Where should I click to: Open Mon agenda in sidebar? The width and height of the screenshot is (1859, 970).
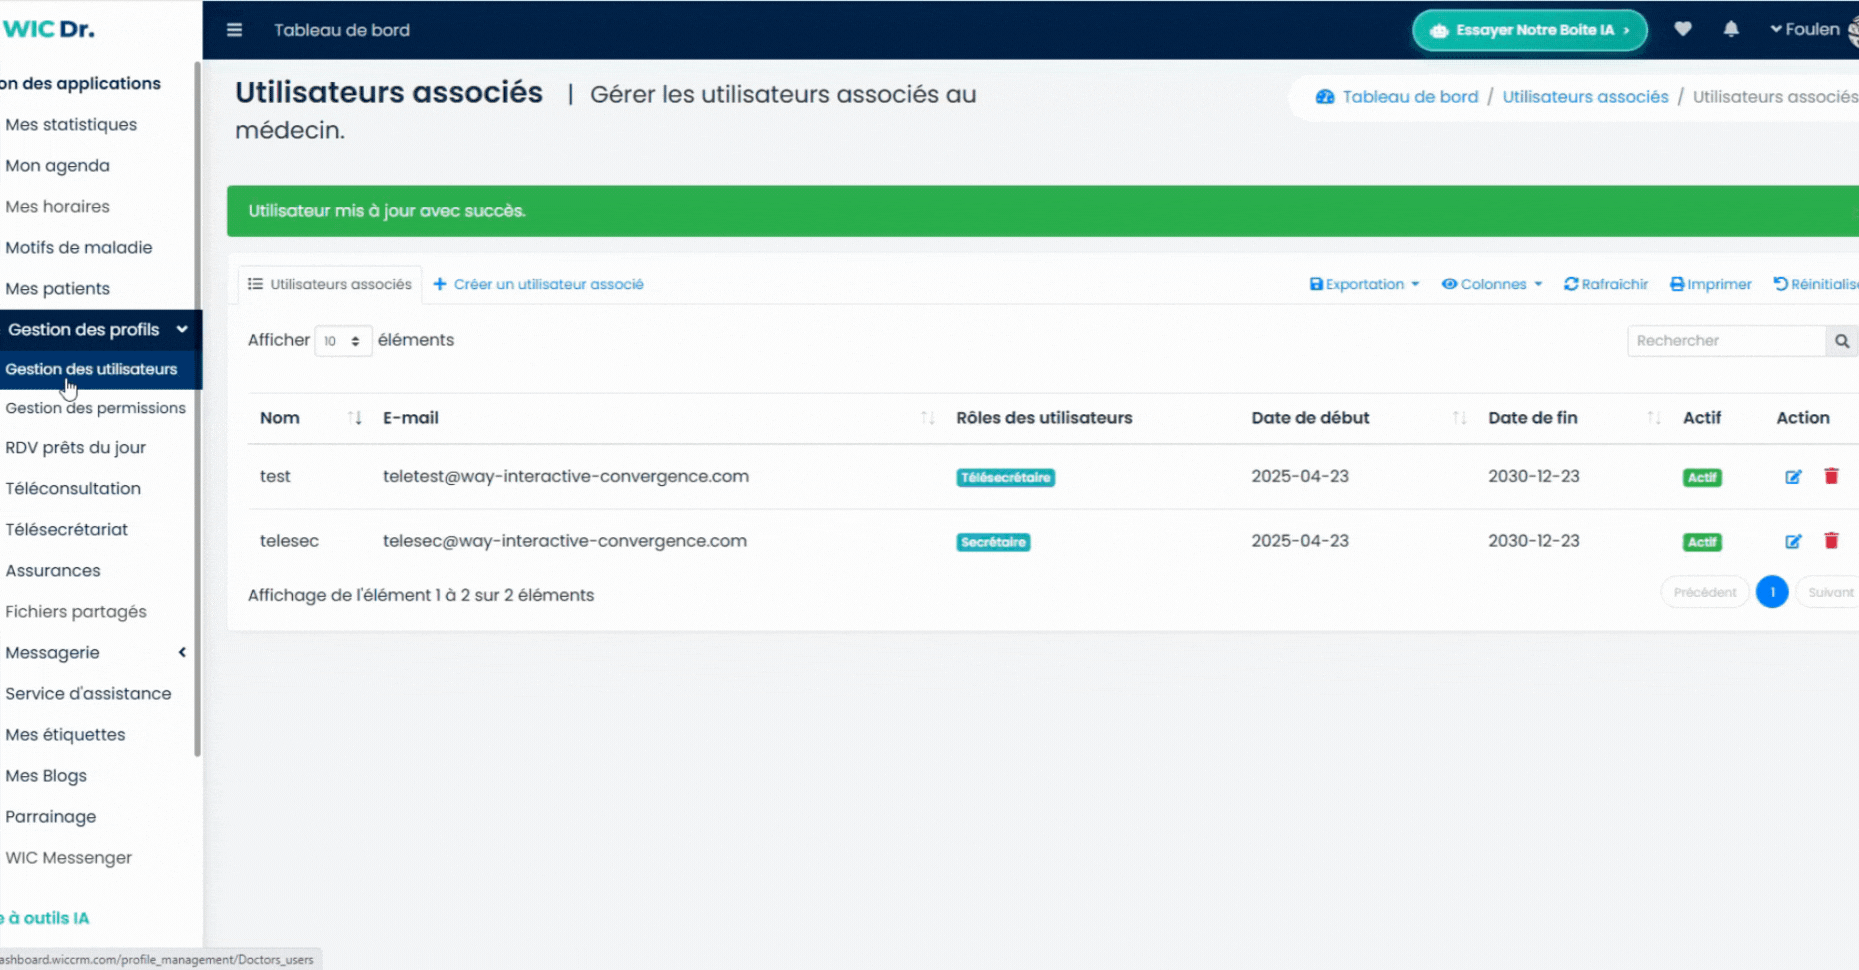click(x=57, y=165)
